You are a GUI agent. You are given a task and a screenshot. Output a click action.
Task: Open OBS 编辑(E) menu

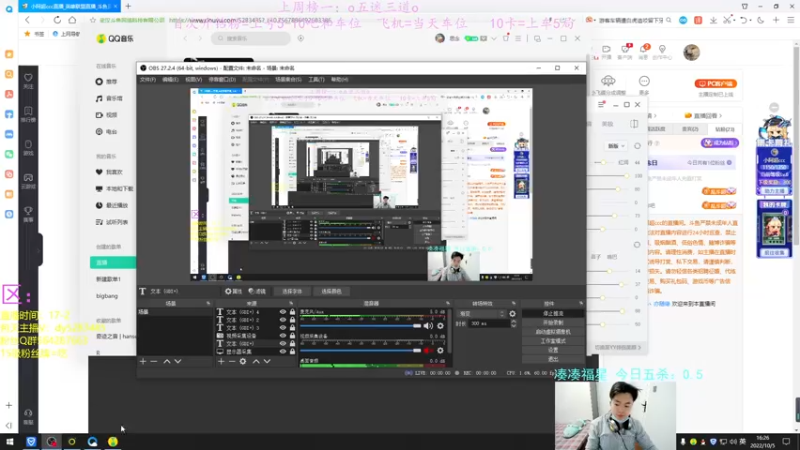[170, 80]
